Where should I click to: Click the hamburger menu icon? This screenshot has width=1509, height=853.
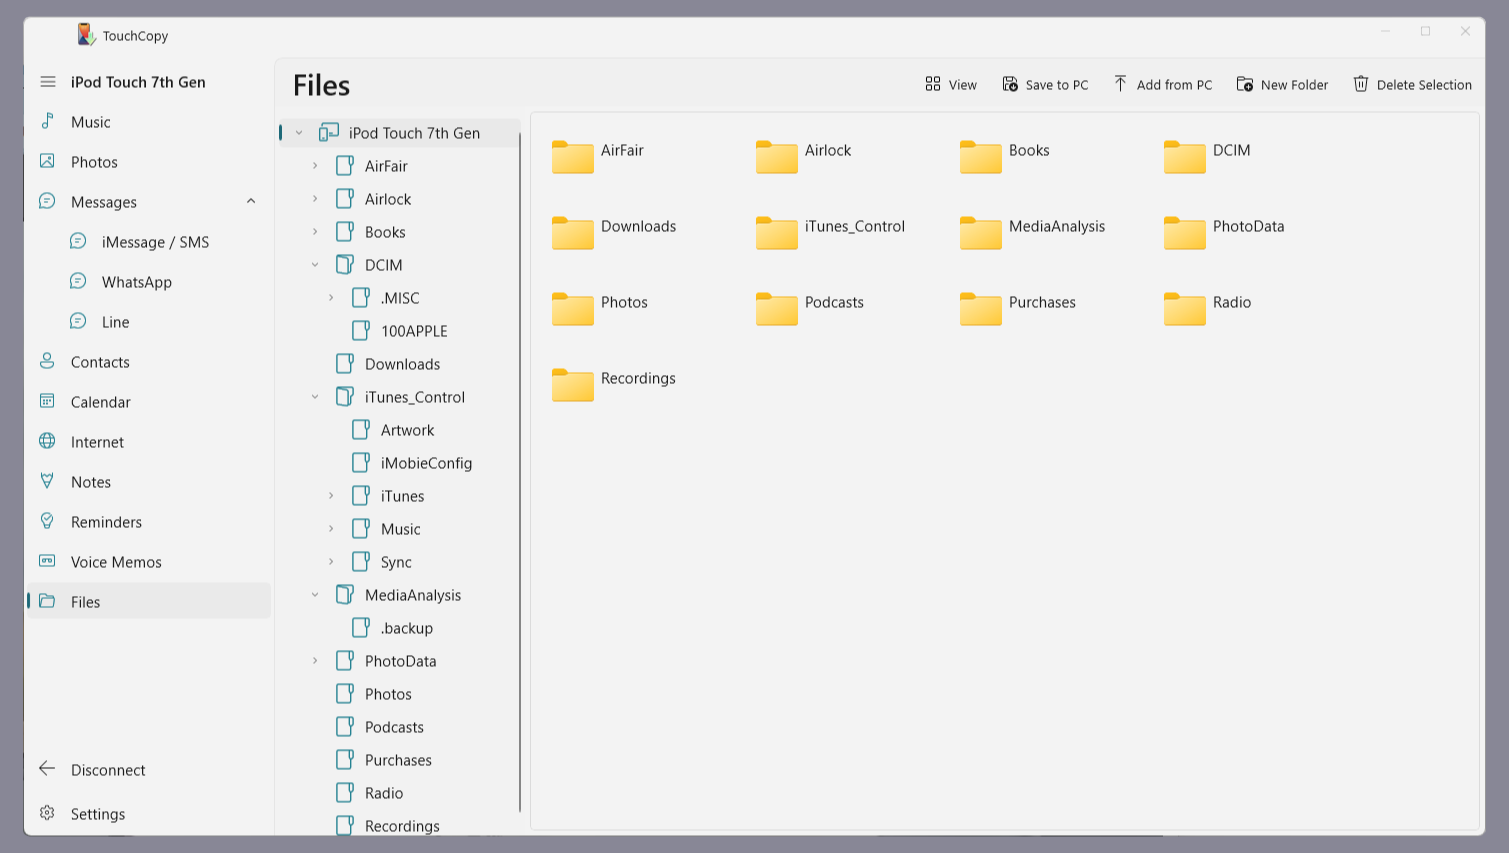[x=48, y=82]
